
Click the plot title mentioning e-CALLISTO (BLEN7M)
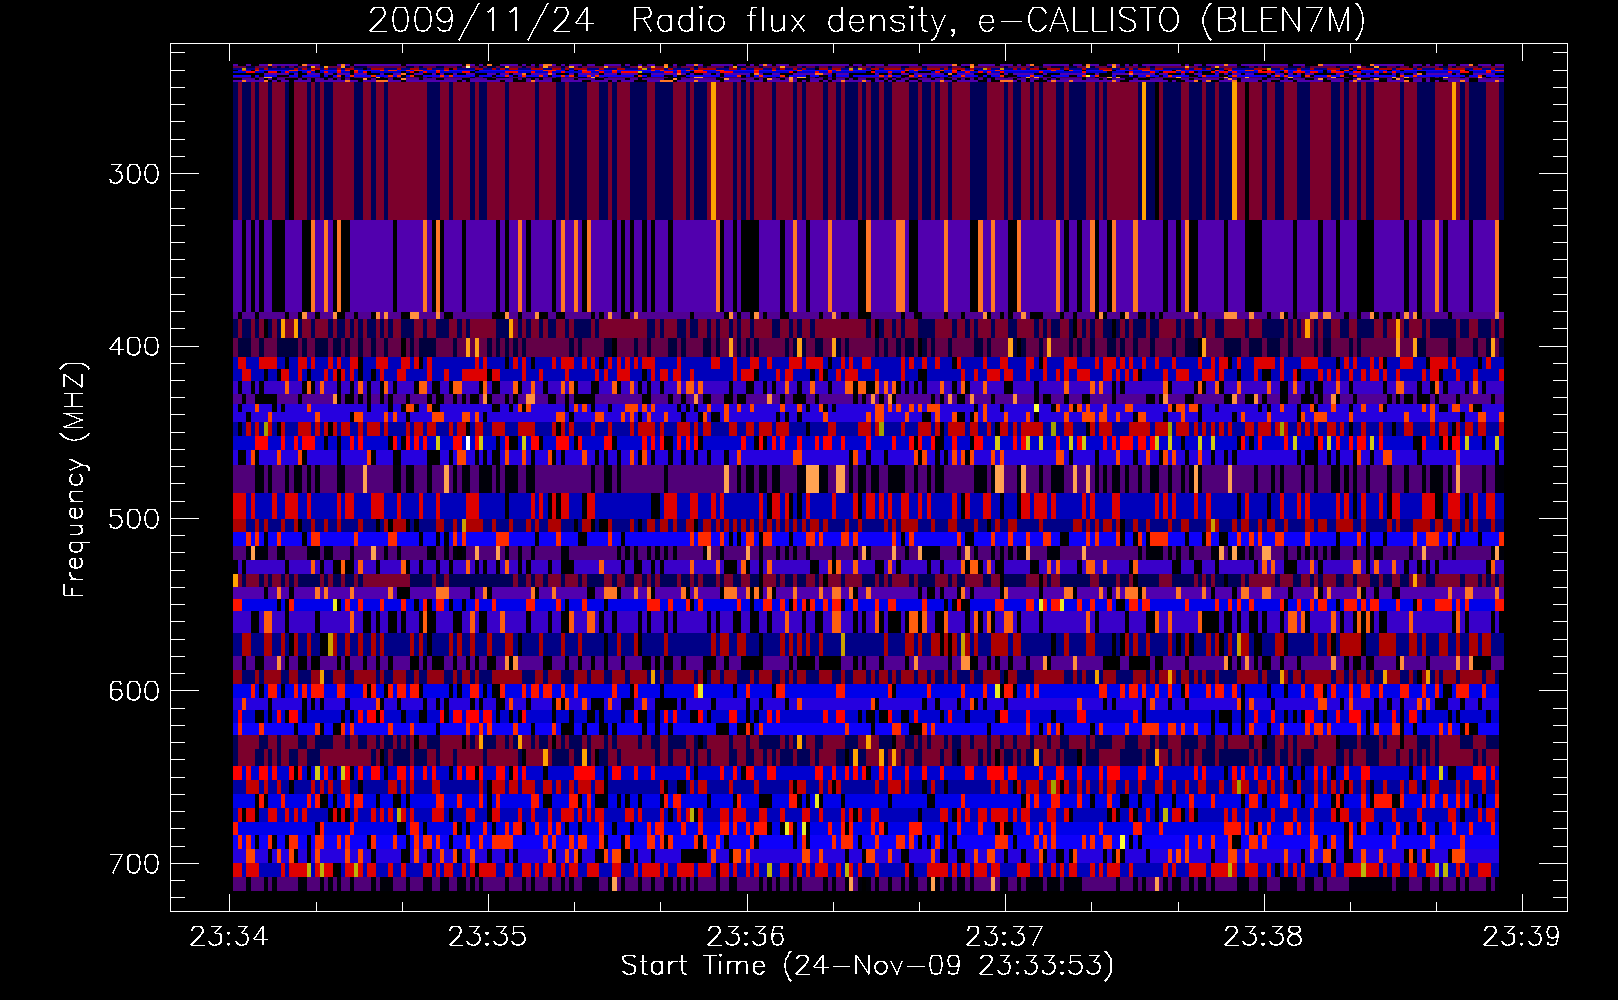[x=867, y=20]
